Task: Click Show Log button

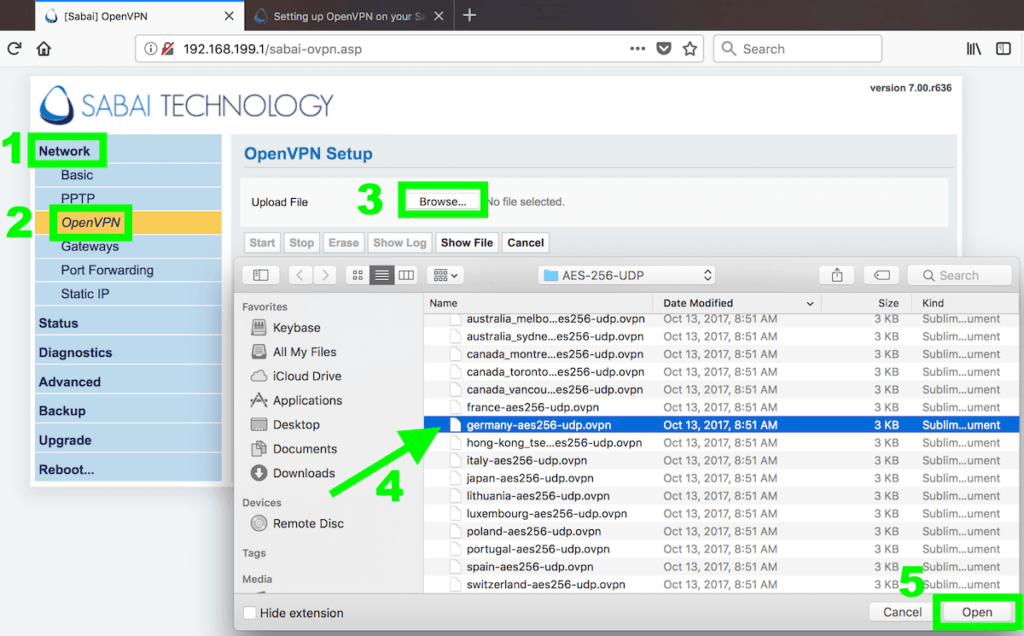Action: tap(400, 242)
